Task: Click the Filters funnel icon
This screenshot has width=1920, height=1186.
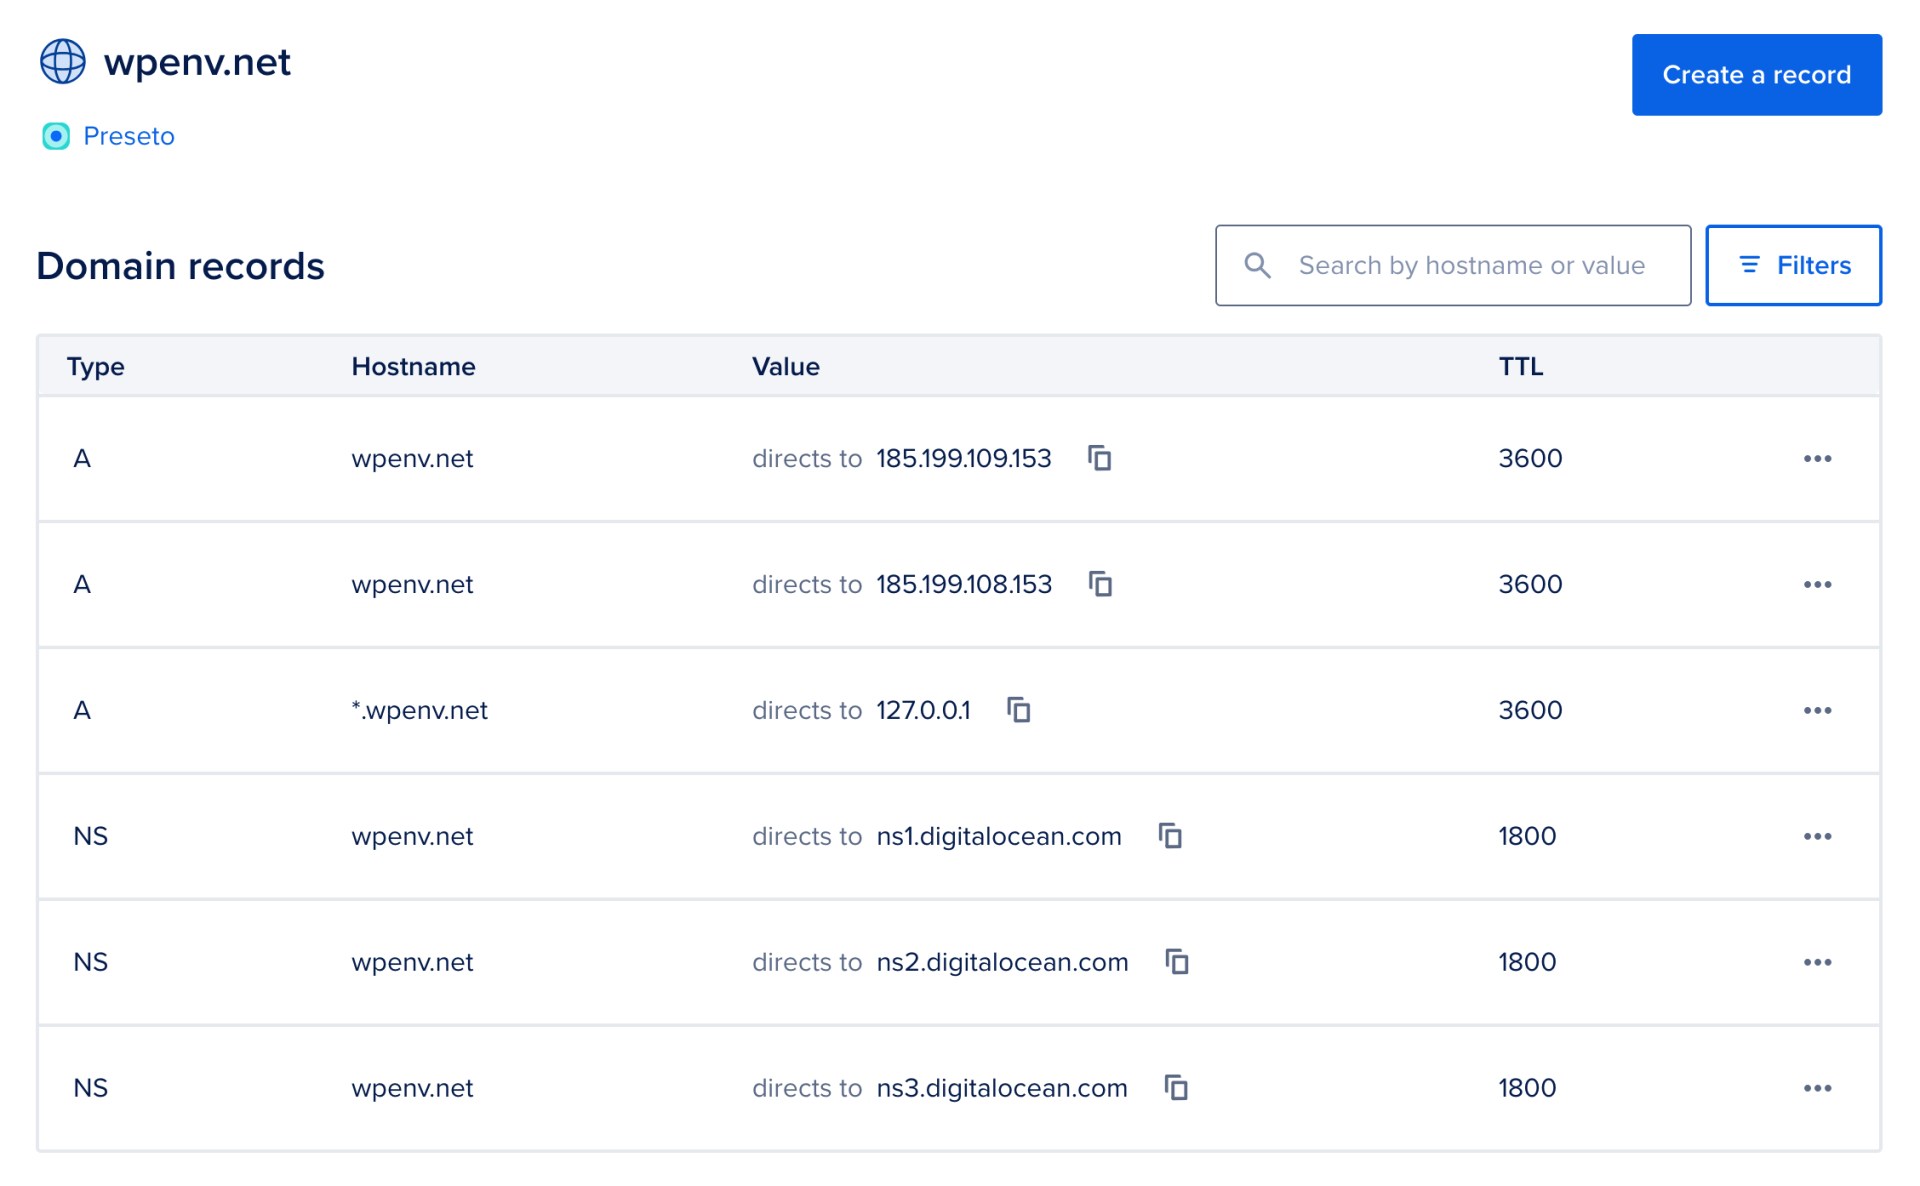Action: pyautogui.click(x=1750, y=265)
